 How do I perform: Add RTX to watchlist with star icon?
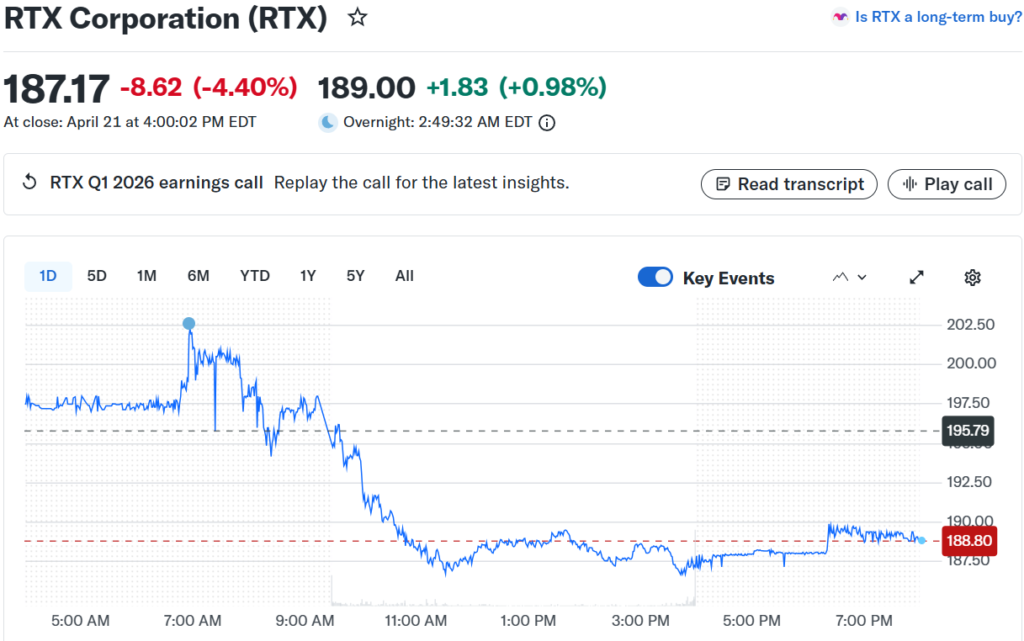357,18
